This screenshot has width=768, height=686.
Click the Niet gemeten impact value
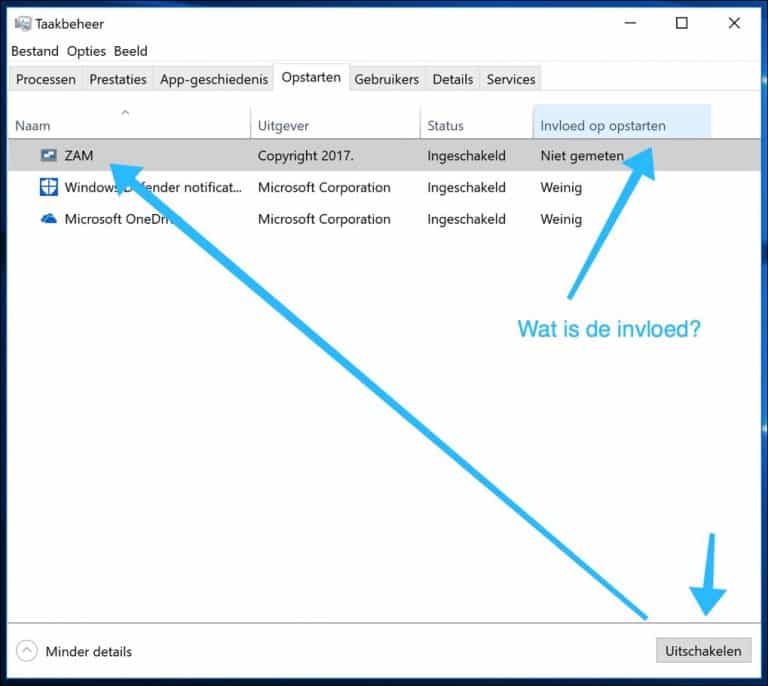point(582,156)
